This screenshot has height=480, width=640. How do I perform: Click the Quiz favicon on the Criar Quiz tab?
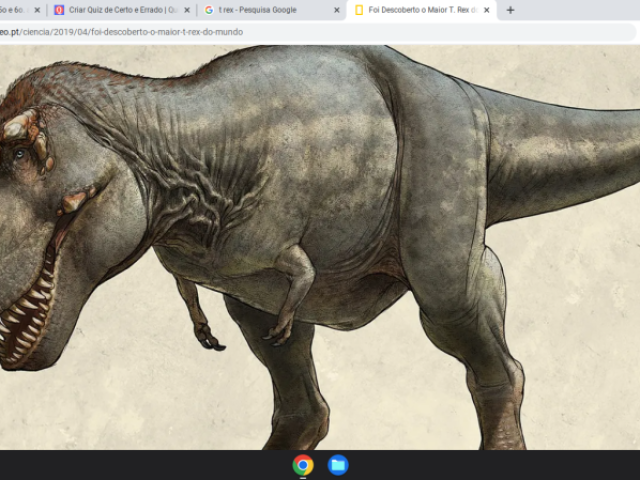pos(59,10)
